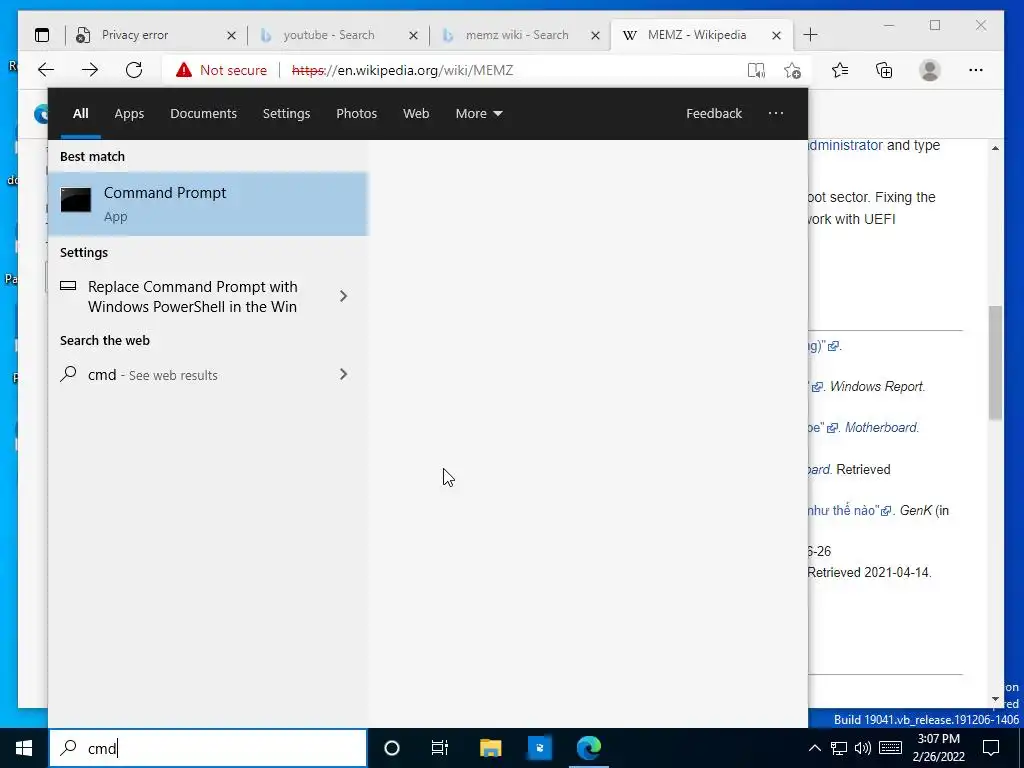Open the Motherboard external link icon

(x=832, y=428)
